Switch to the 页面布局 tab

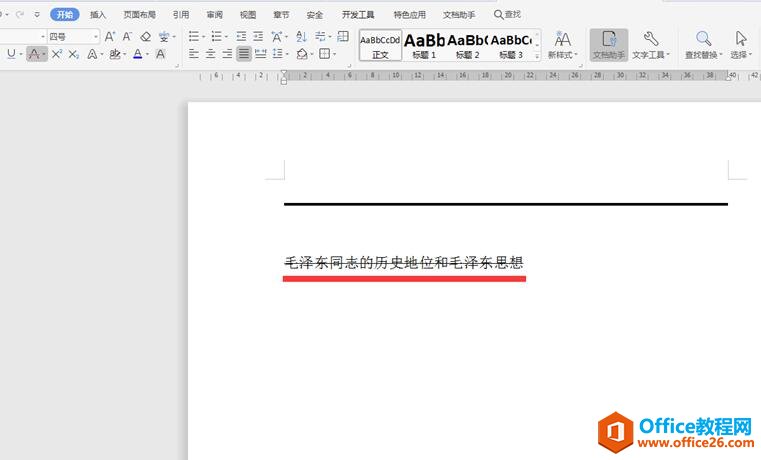click(139, 15)
